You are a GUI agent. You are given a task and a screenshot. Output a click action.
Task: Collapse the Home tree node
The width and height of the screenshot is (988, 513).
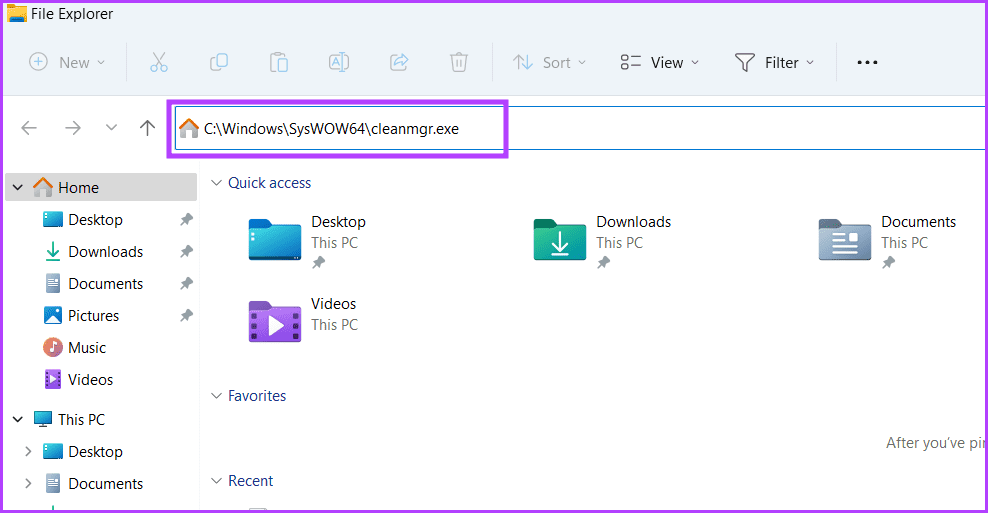pyautogui.click(x=18, y=187)
